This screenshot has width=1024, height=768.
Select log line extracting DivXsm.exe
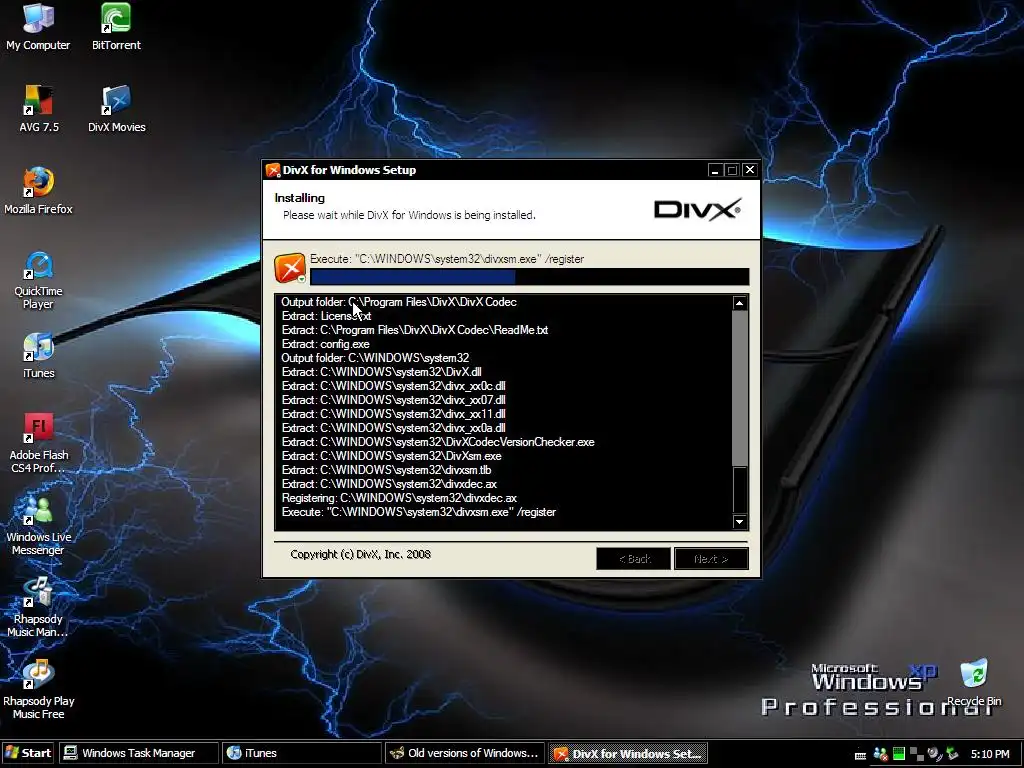click(x=391, y=456)
